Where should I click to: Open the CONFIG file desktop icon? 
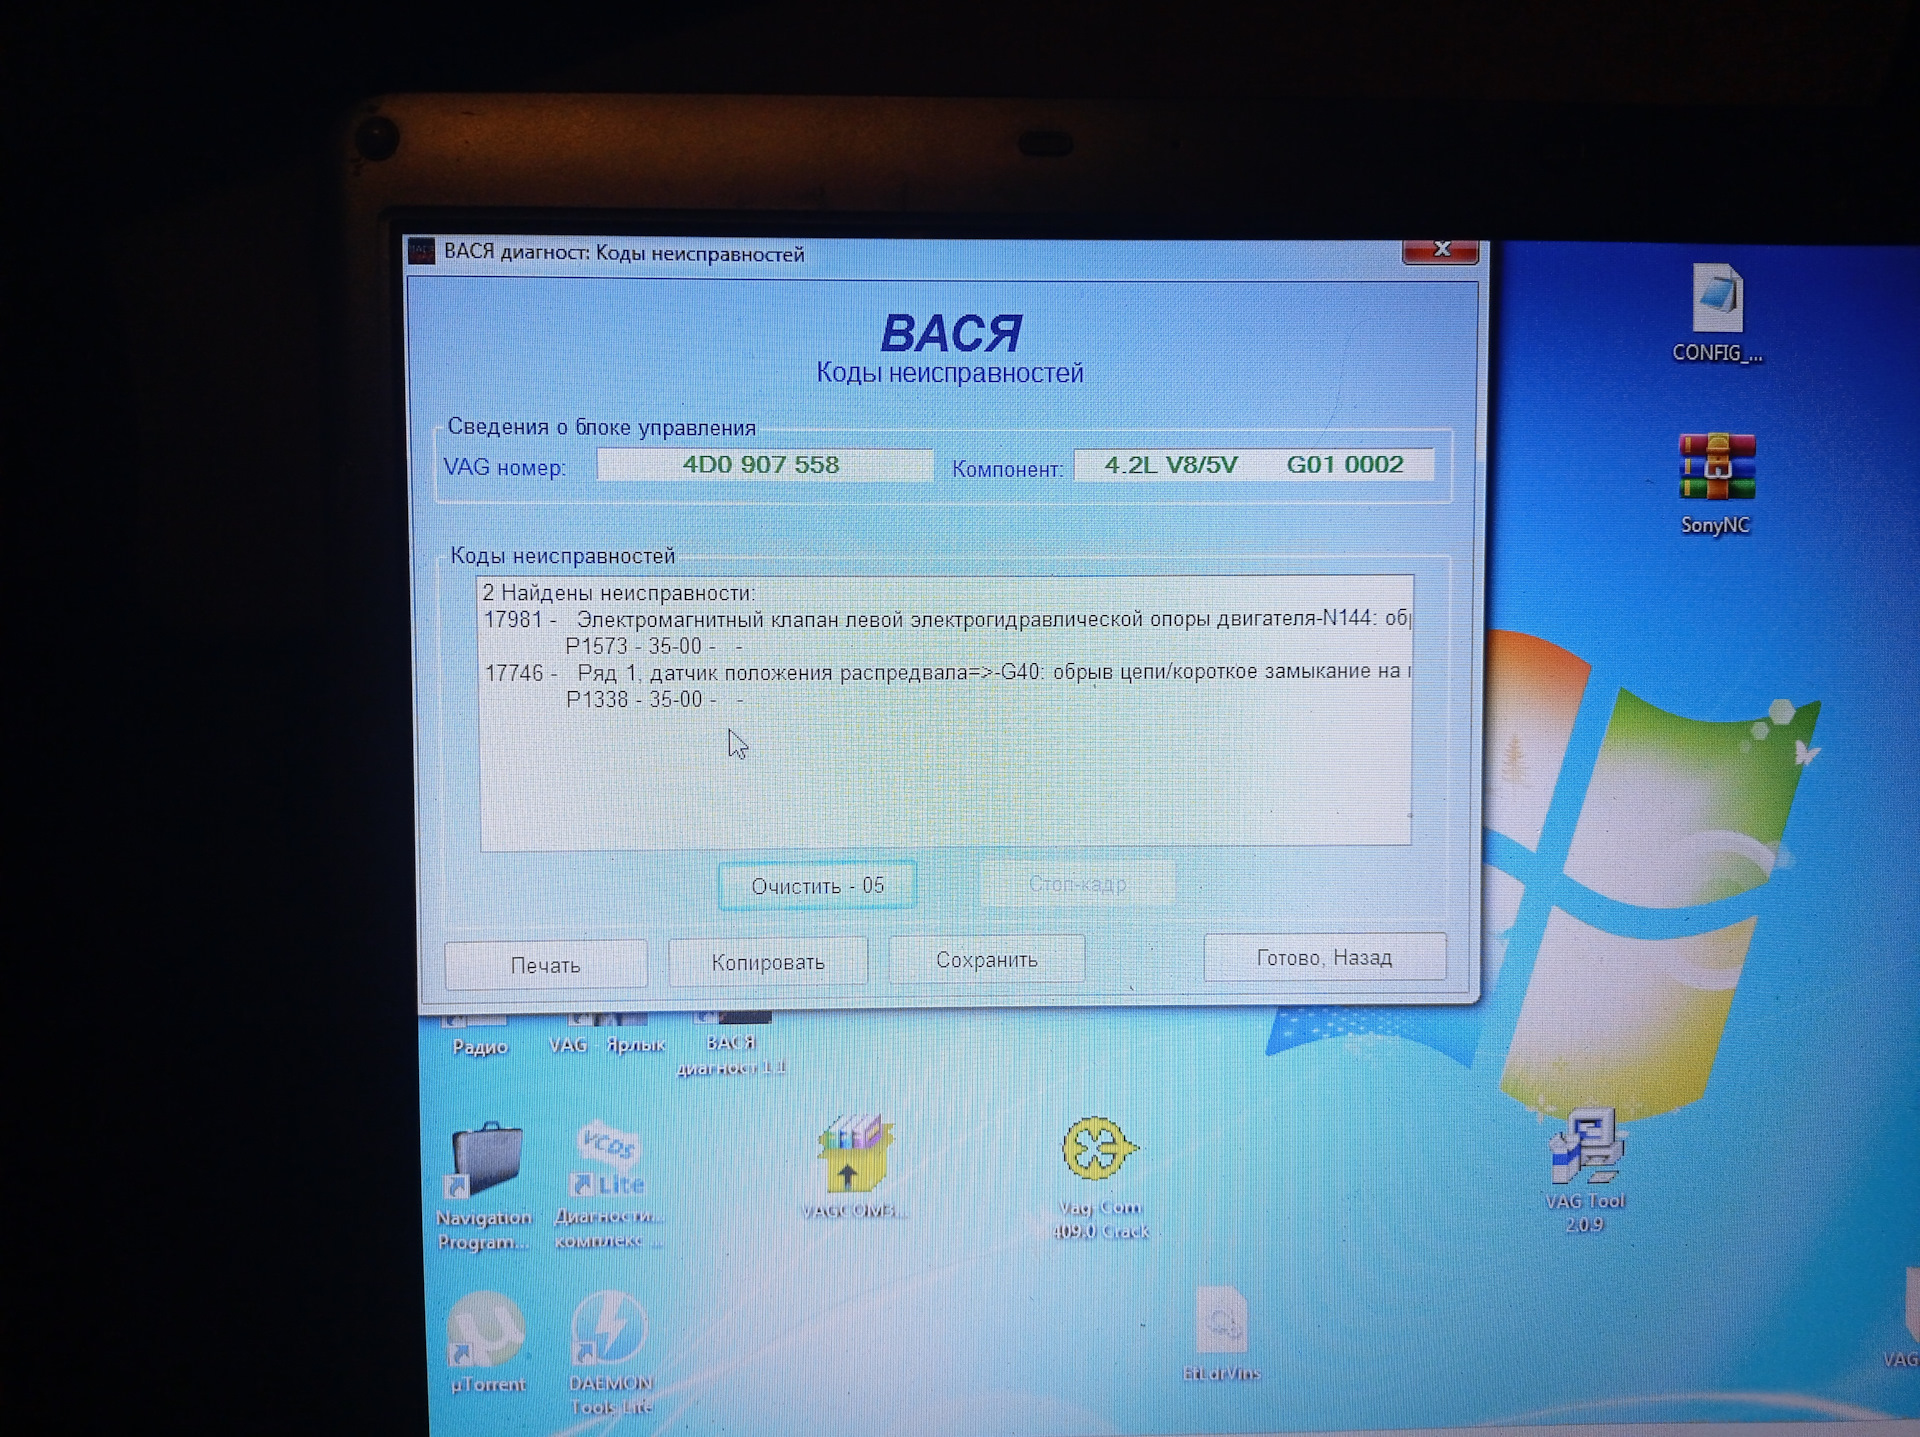click(x=1716, y=300)
